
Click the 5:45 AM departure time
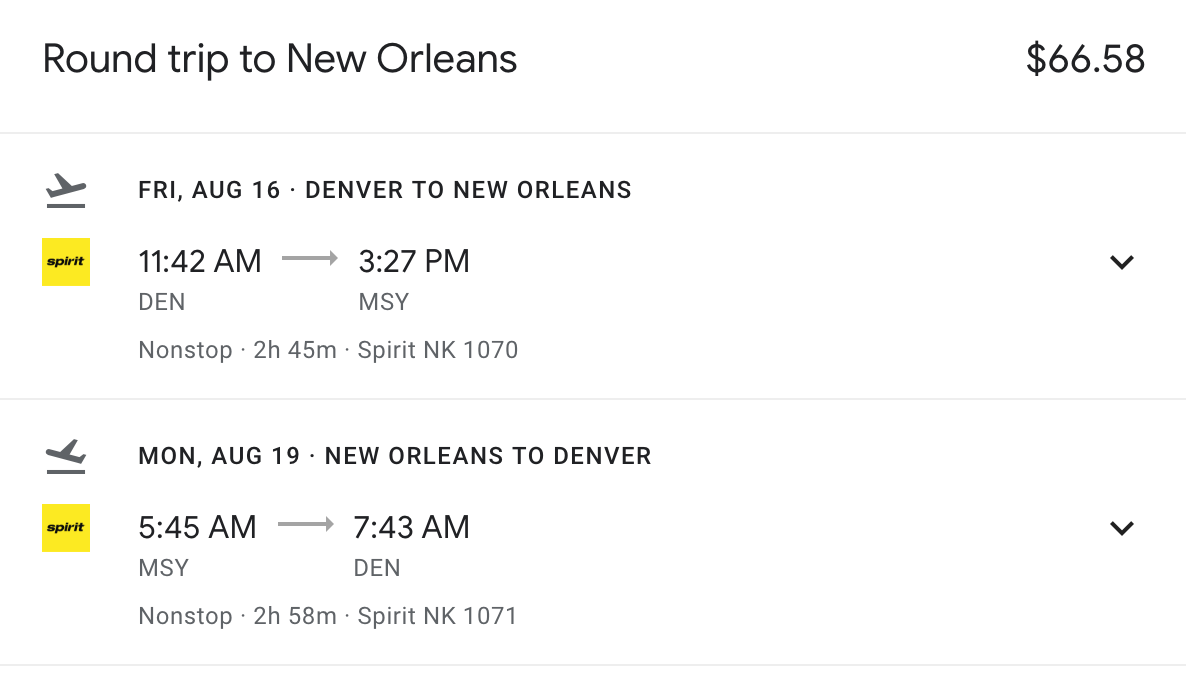[x=198, y=527]
